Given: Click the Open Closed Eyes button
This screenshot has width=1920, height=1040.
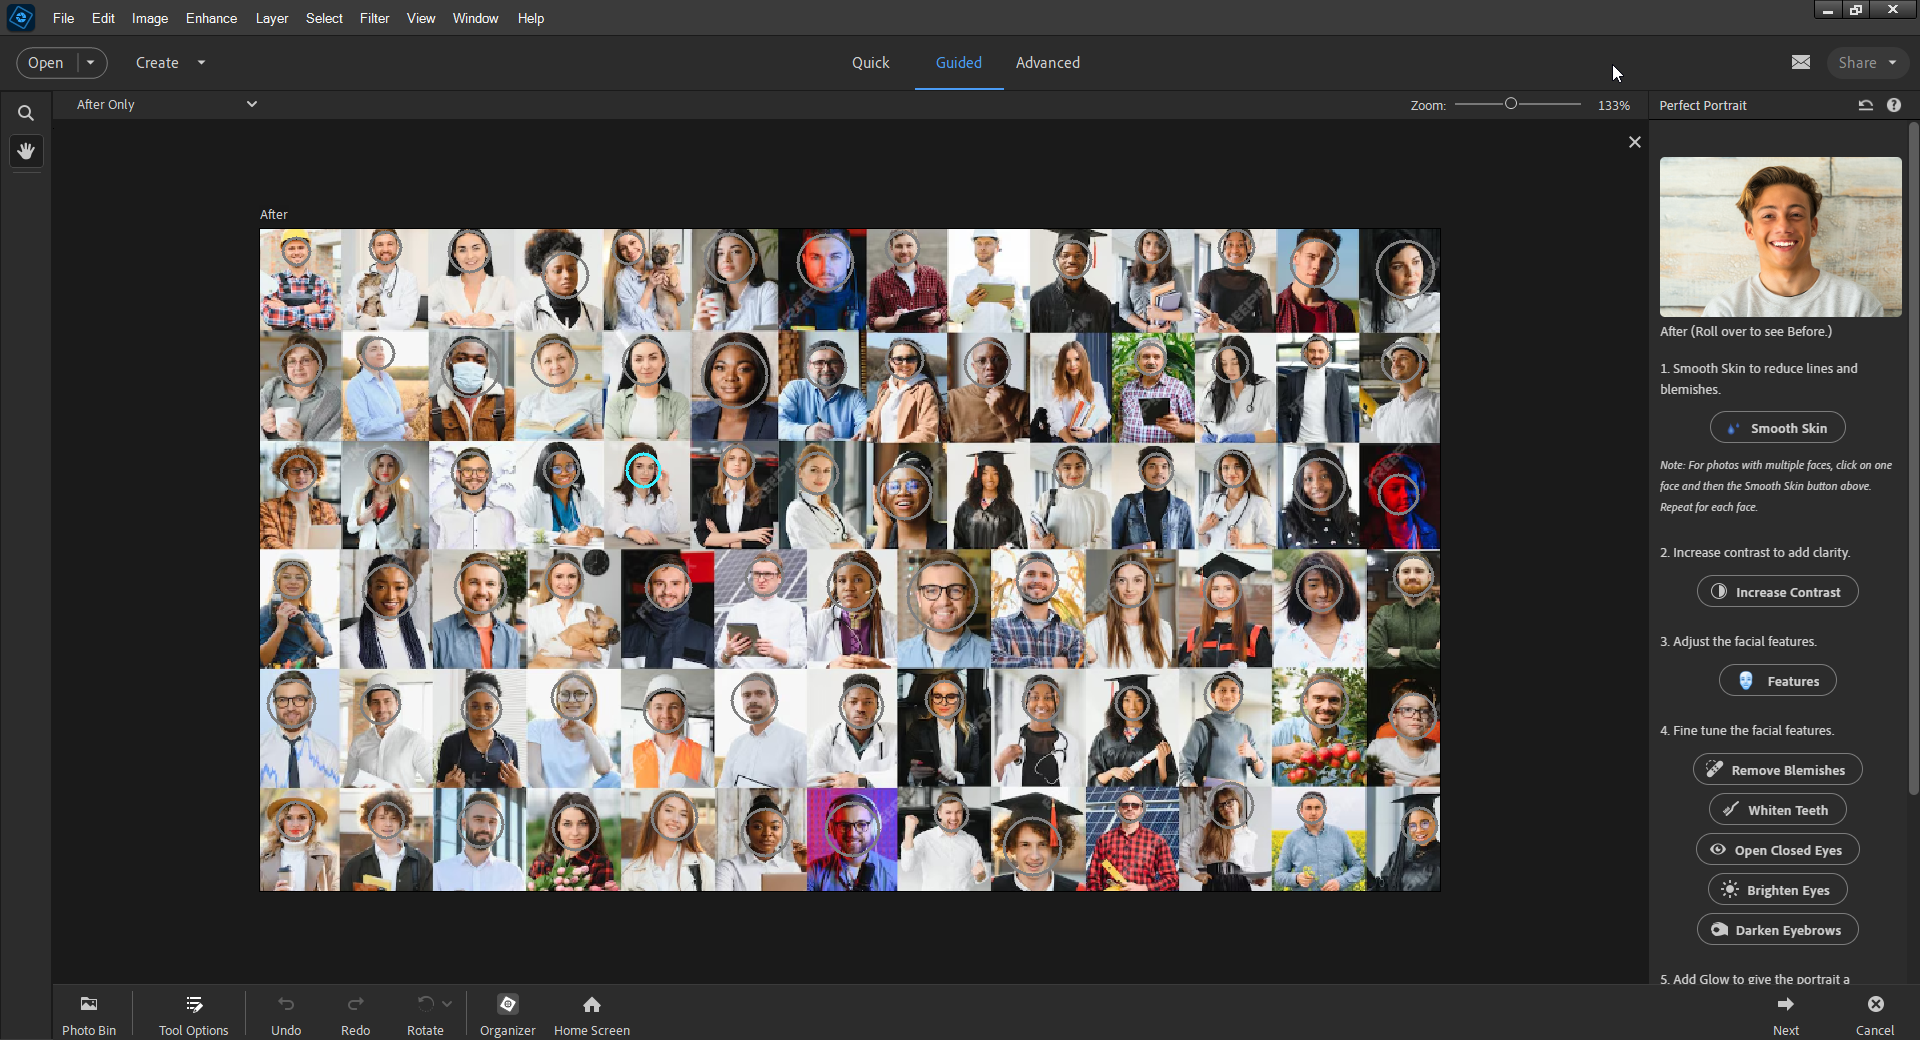Looking at the screenshot, I should (1777, 849).
